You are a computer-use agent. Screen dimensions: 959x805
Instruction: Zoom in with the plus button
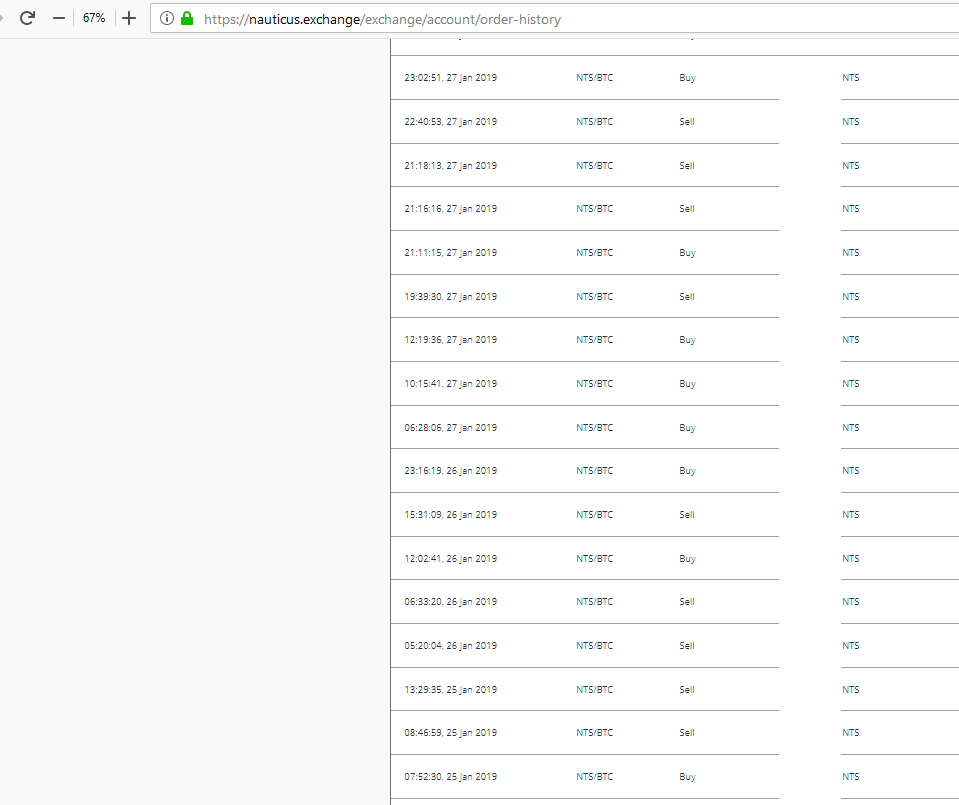[x=129, y=18]
